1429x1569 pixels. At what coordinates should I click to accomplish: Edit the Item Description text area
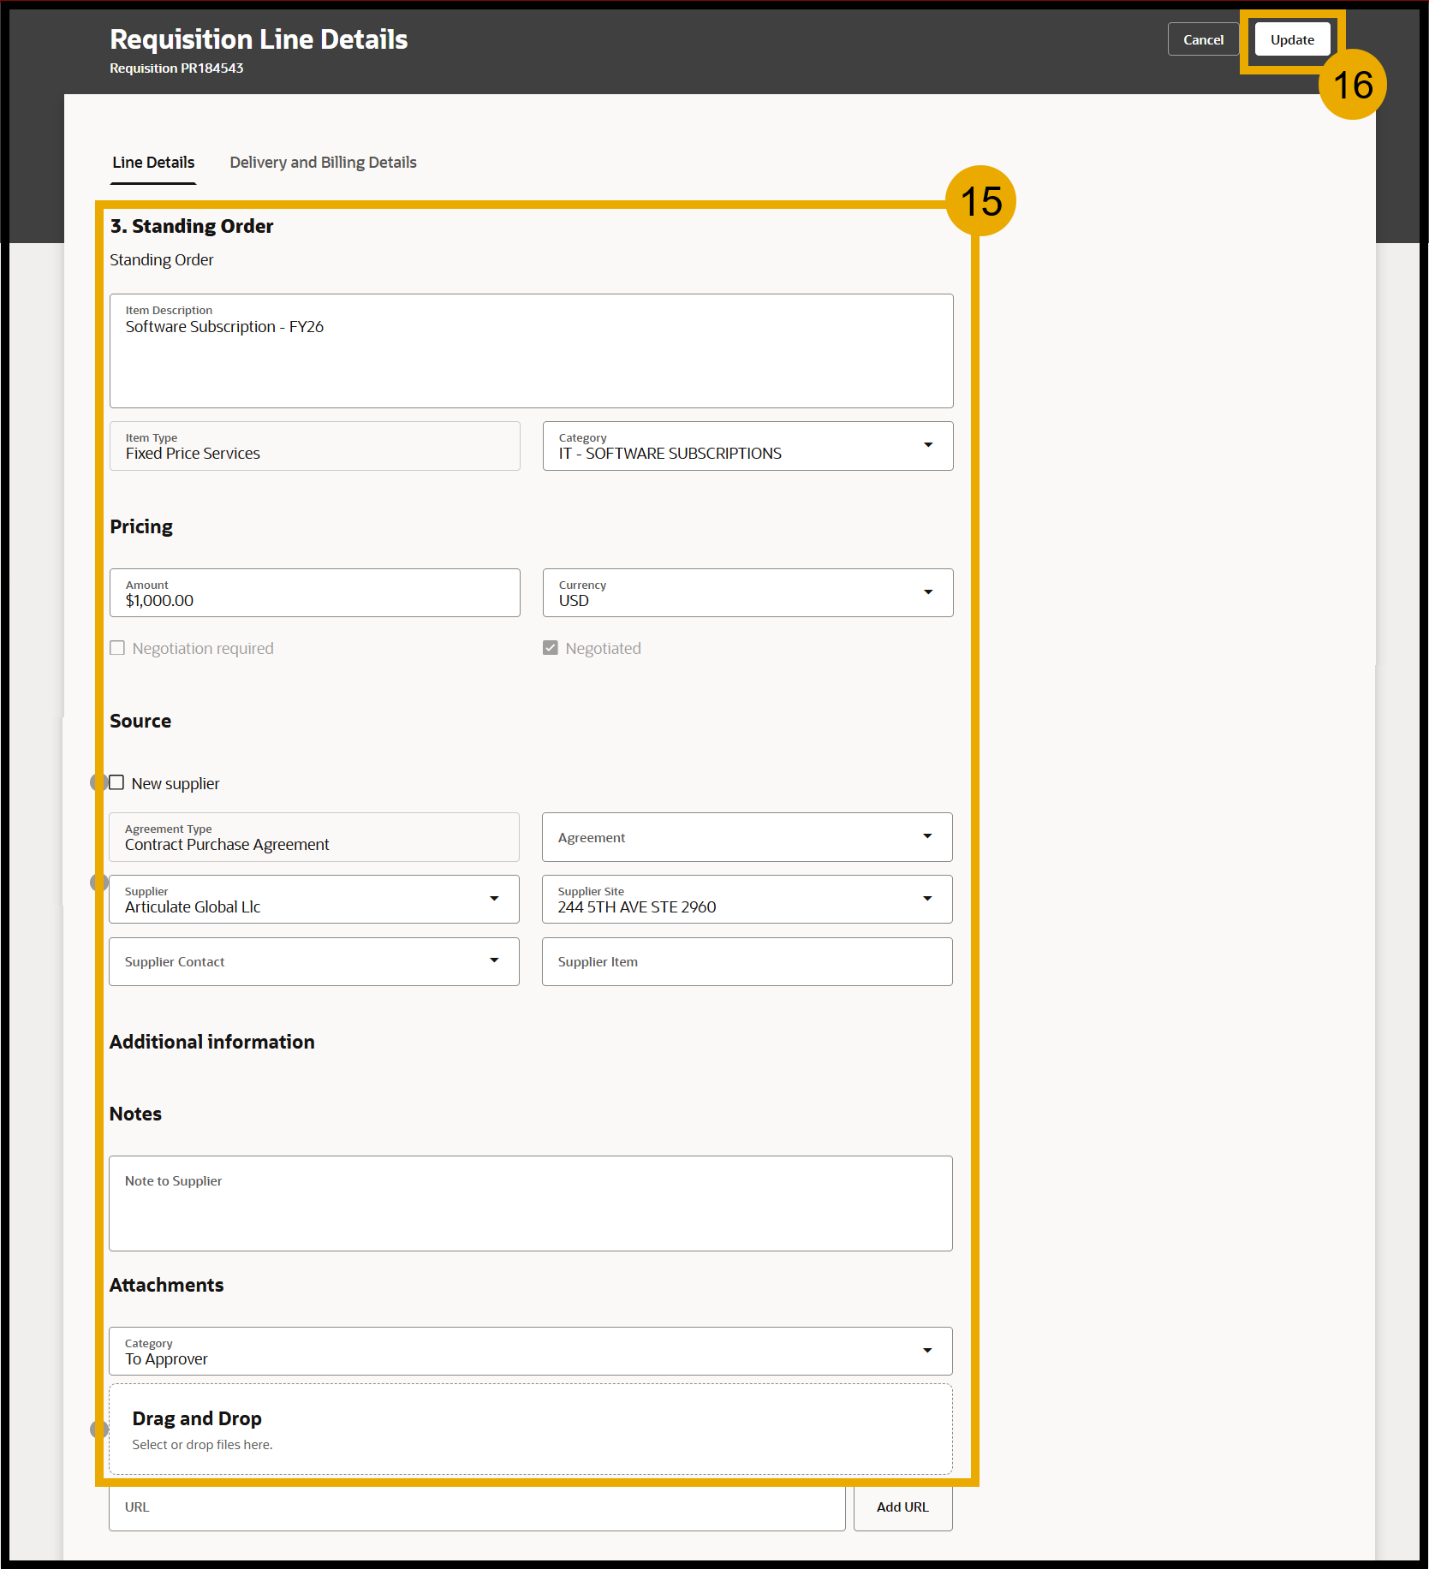click(531, 350)
